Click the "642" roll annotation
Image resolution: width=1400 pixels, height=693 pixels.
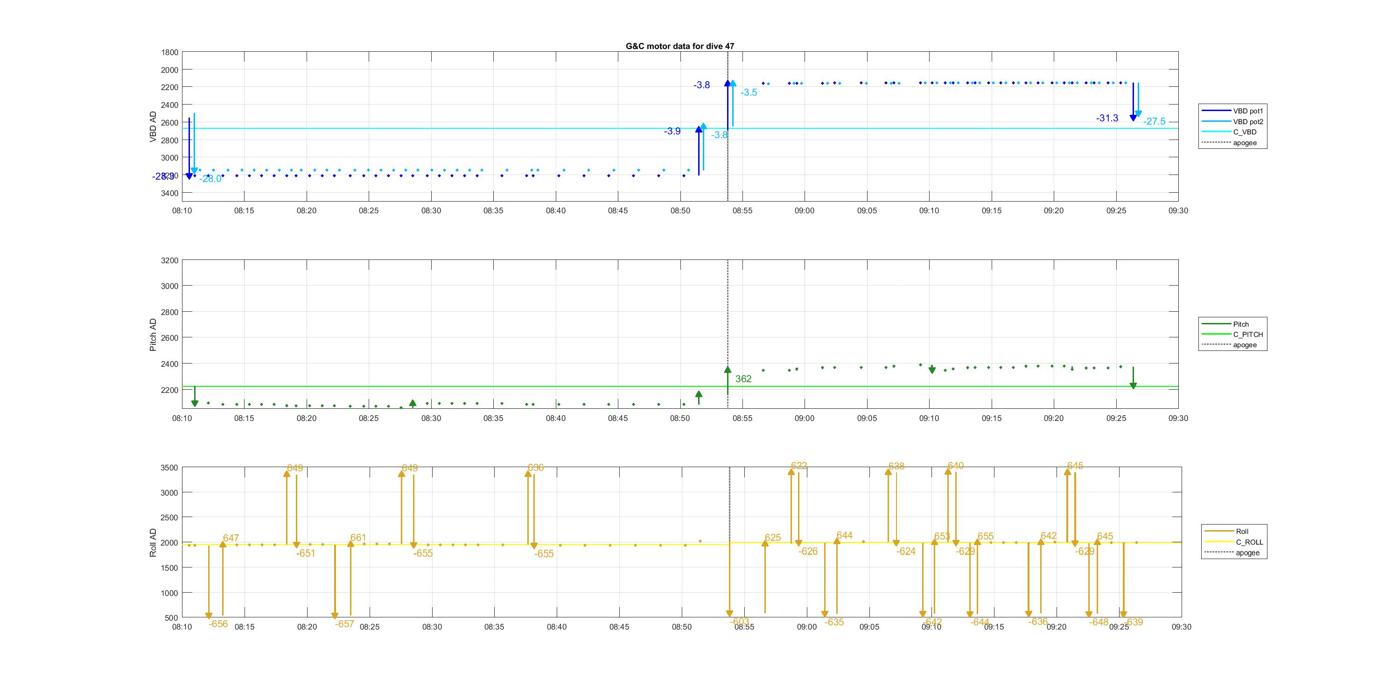[1049, 536]
